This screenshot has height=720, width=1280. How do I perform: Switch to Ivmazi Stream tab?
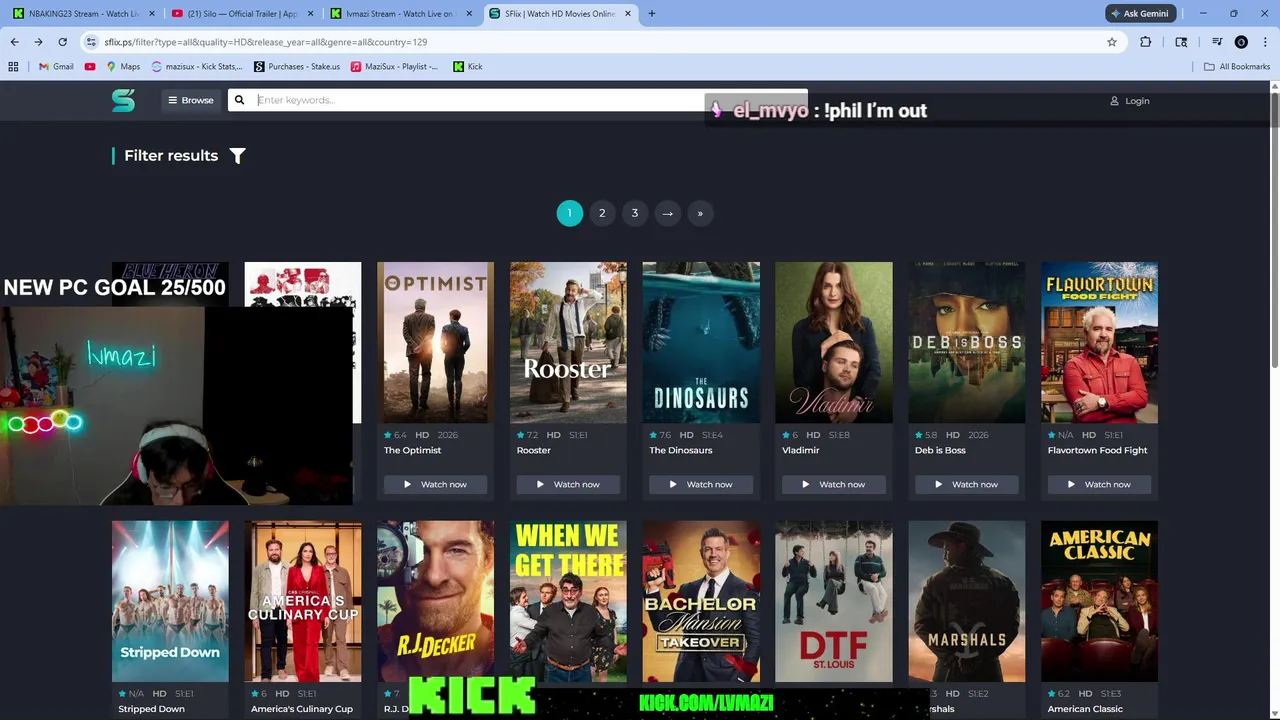point(402,14)
